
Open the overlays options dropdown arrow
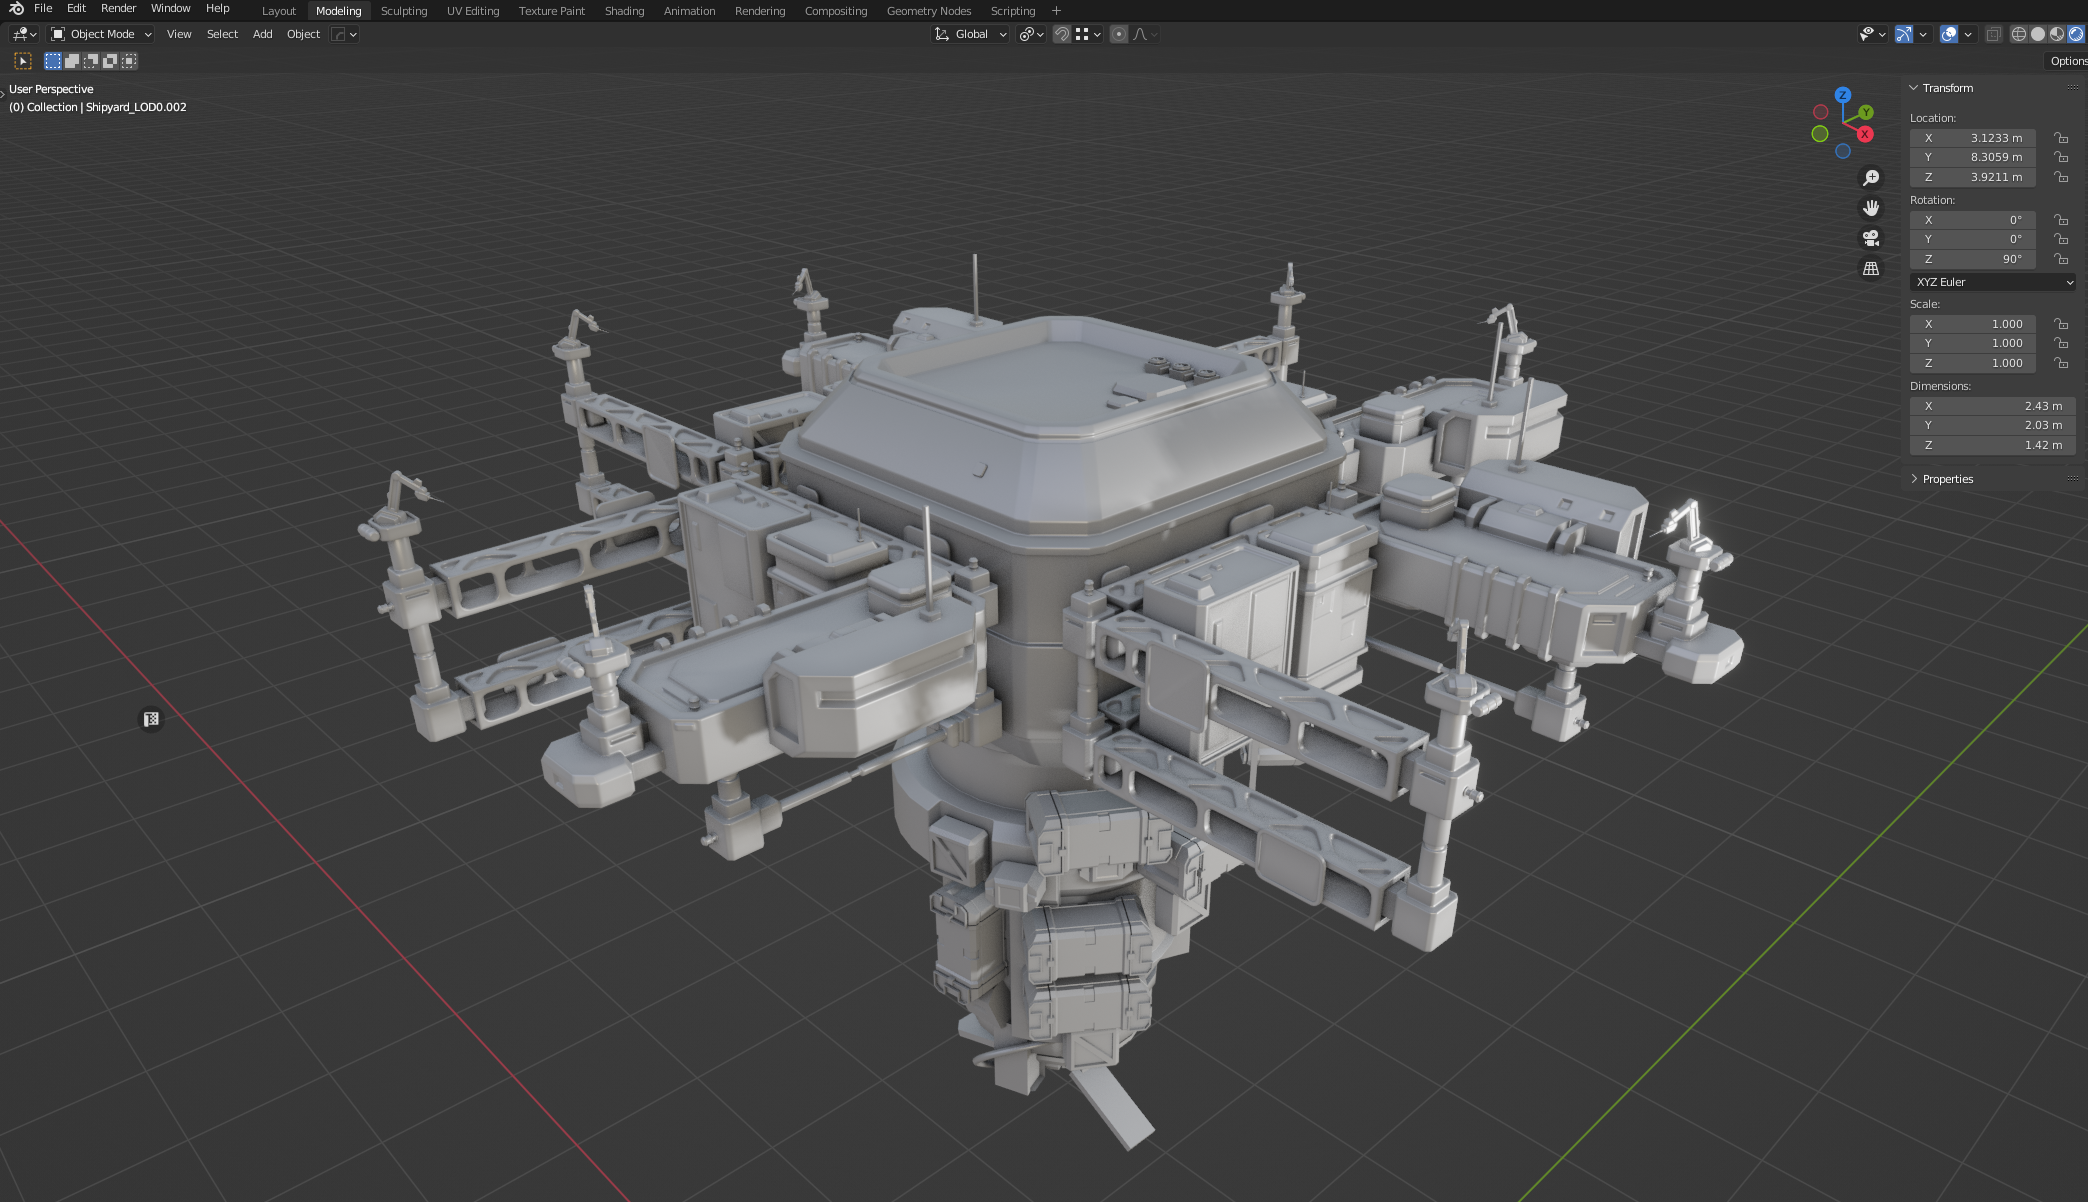[1968, 34]
